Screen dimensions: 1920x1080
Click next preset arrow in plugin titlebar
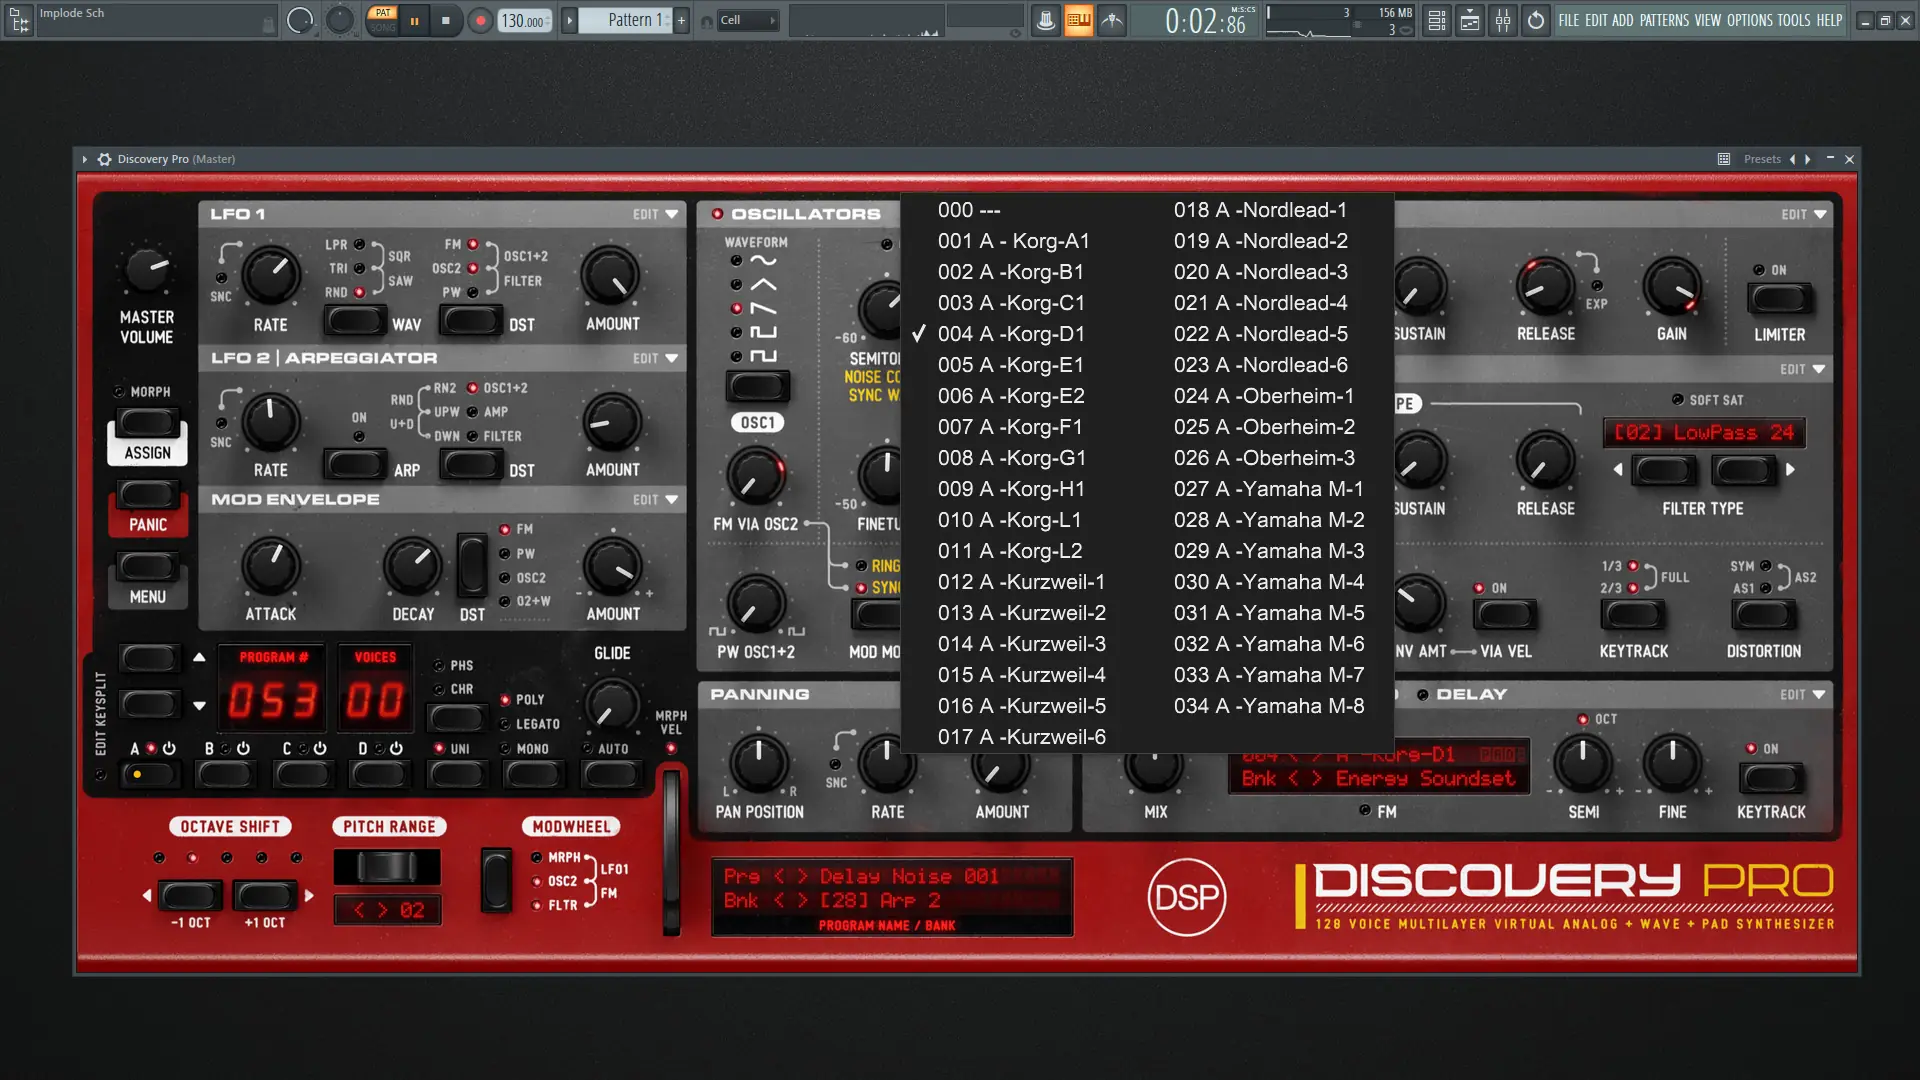pyautogui.click(x=1807, y=159)
